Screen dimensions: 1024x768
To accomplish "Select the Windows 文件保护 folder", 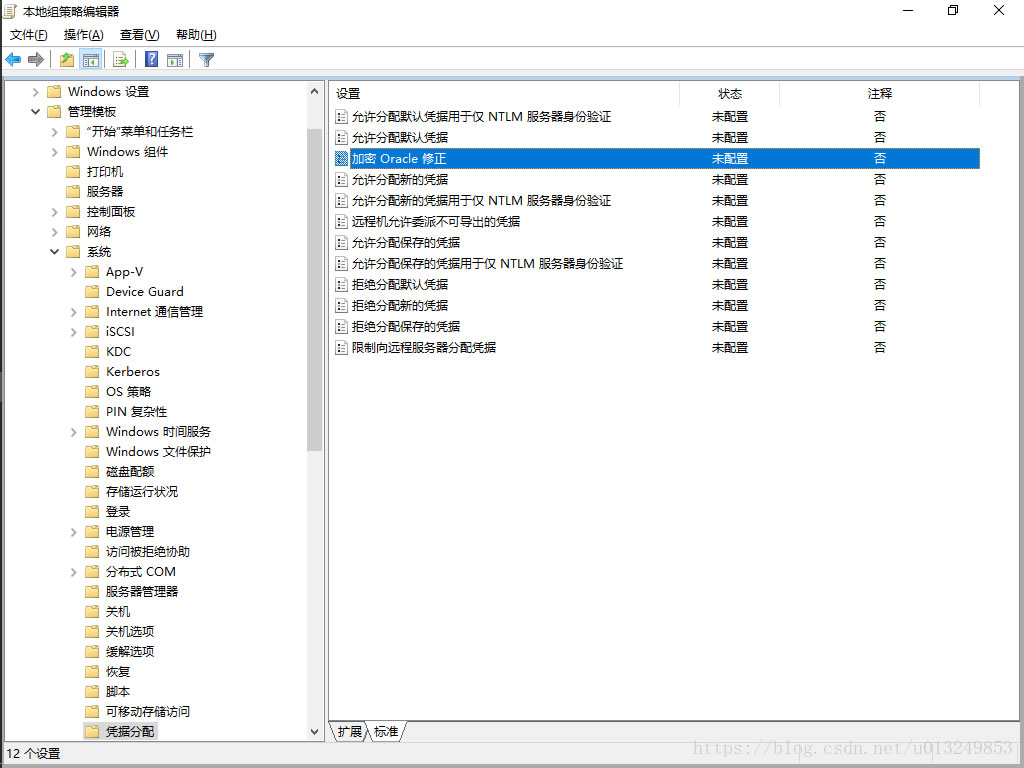I will [x=158, y=452].
